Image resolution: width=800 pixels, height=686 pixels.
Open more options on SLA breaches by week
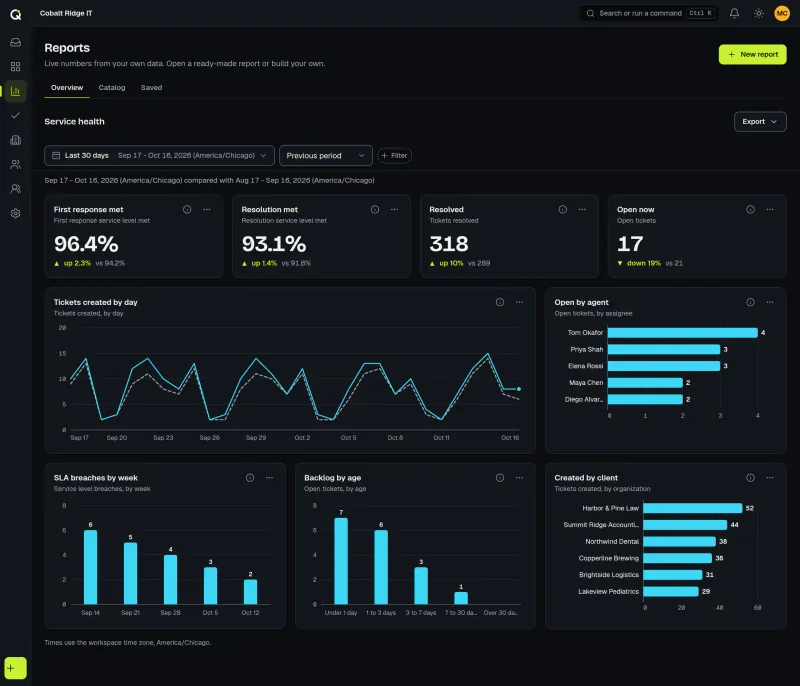pyautogui.click(x=269, y=478)
